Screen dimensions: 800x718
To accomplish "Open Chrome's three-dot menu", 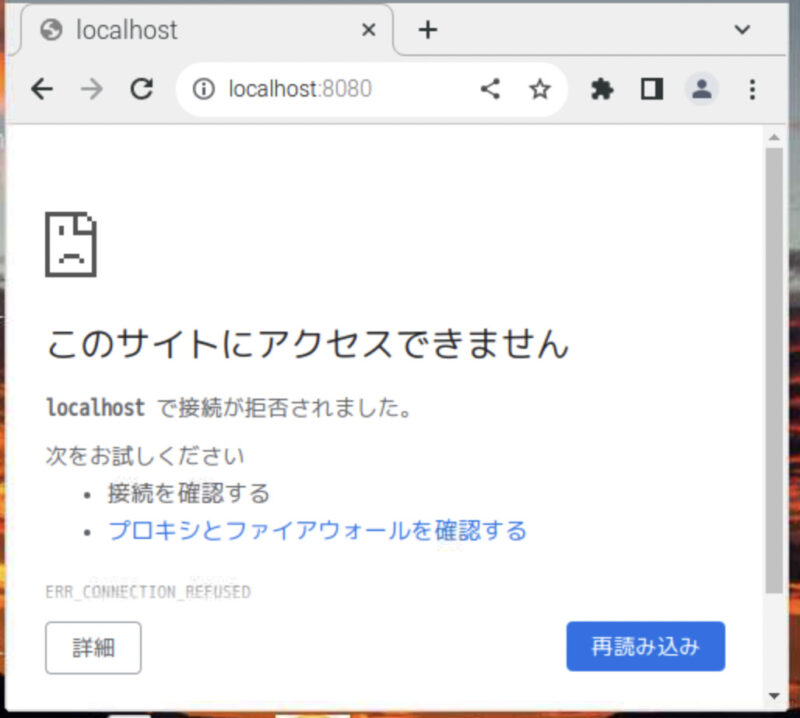I will [753, 90].
